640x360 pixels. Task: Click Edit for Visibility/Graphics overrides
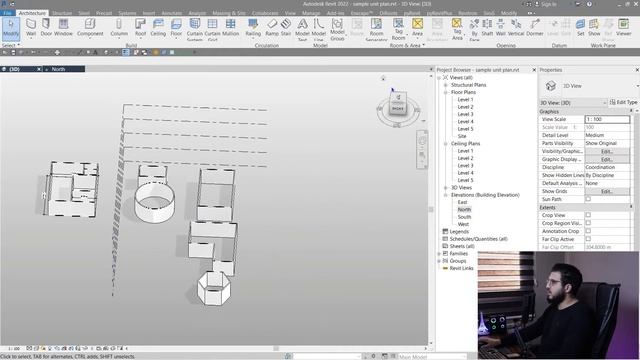tap(607, 151)
